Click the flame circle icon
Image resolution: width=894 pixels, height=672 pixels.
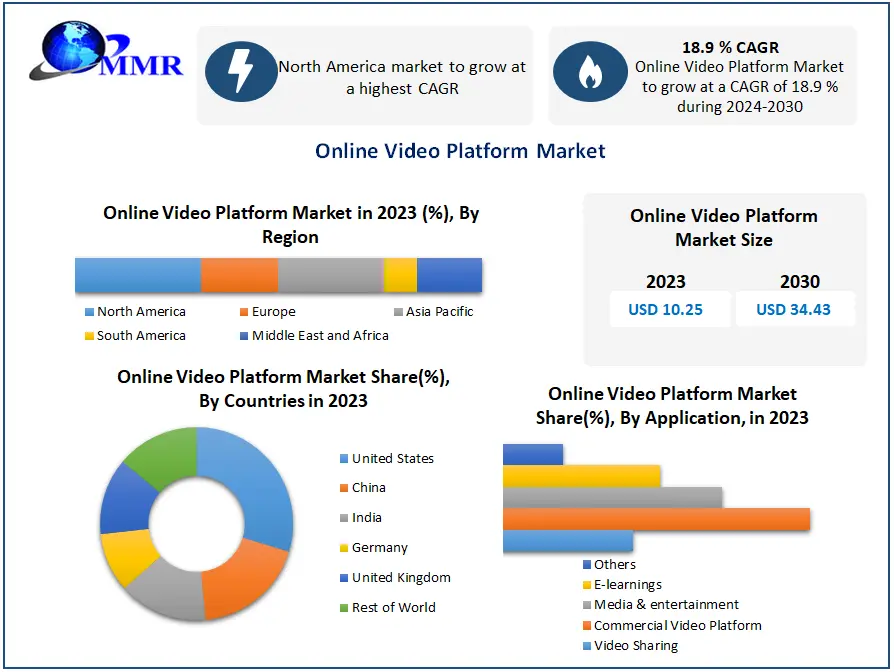tap(590, 72)
